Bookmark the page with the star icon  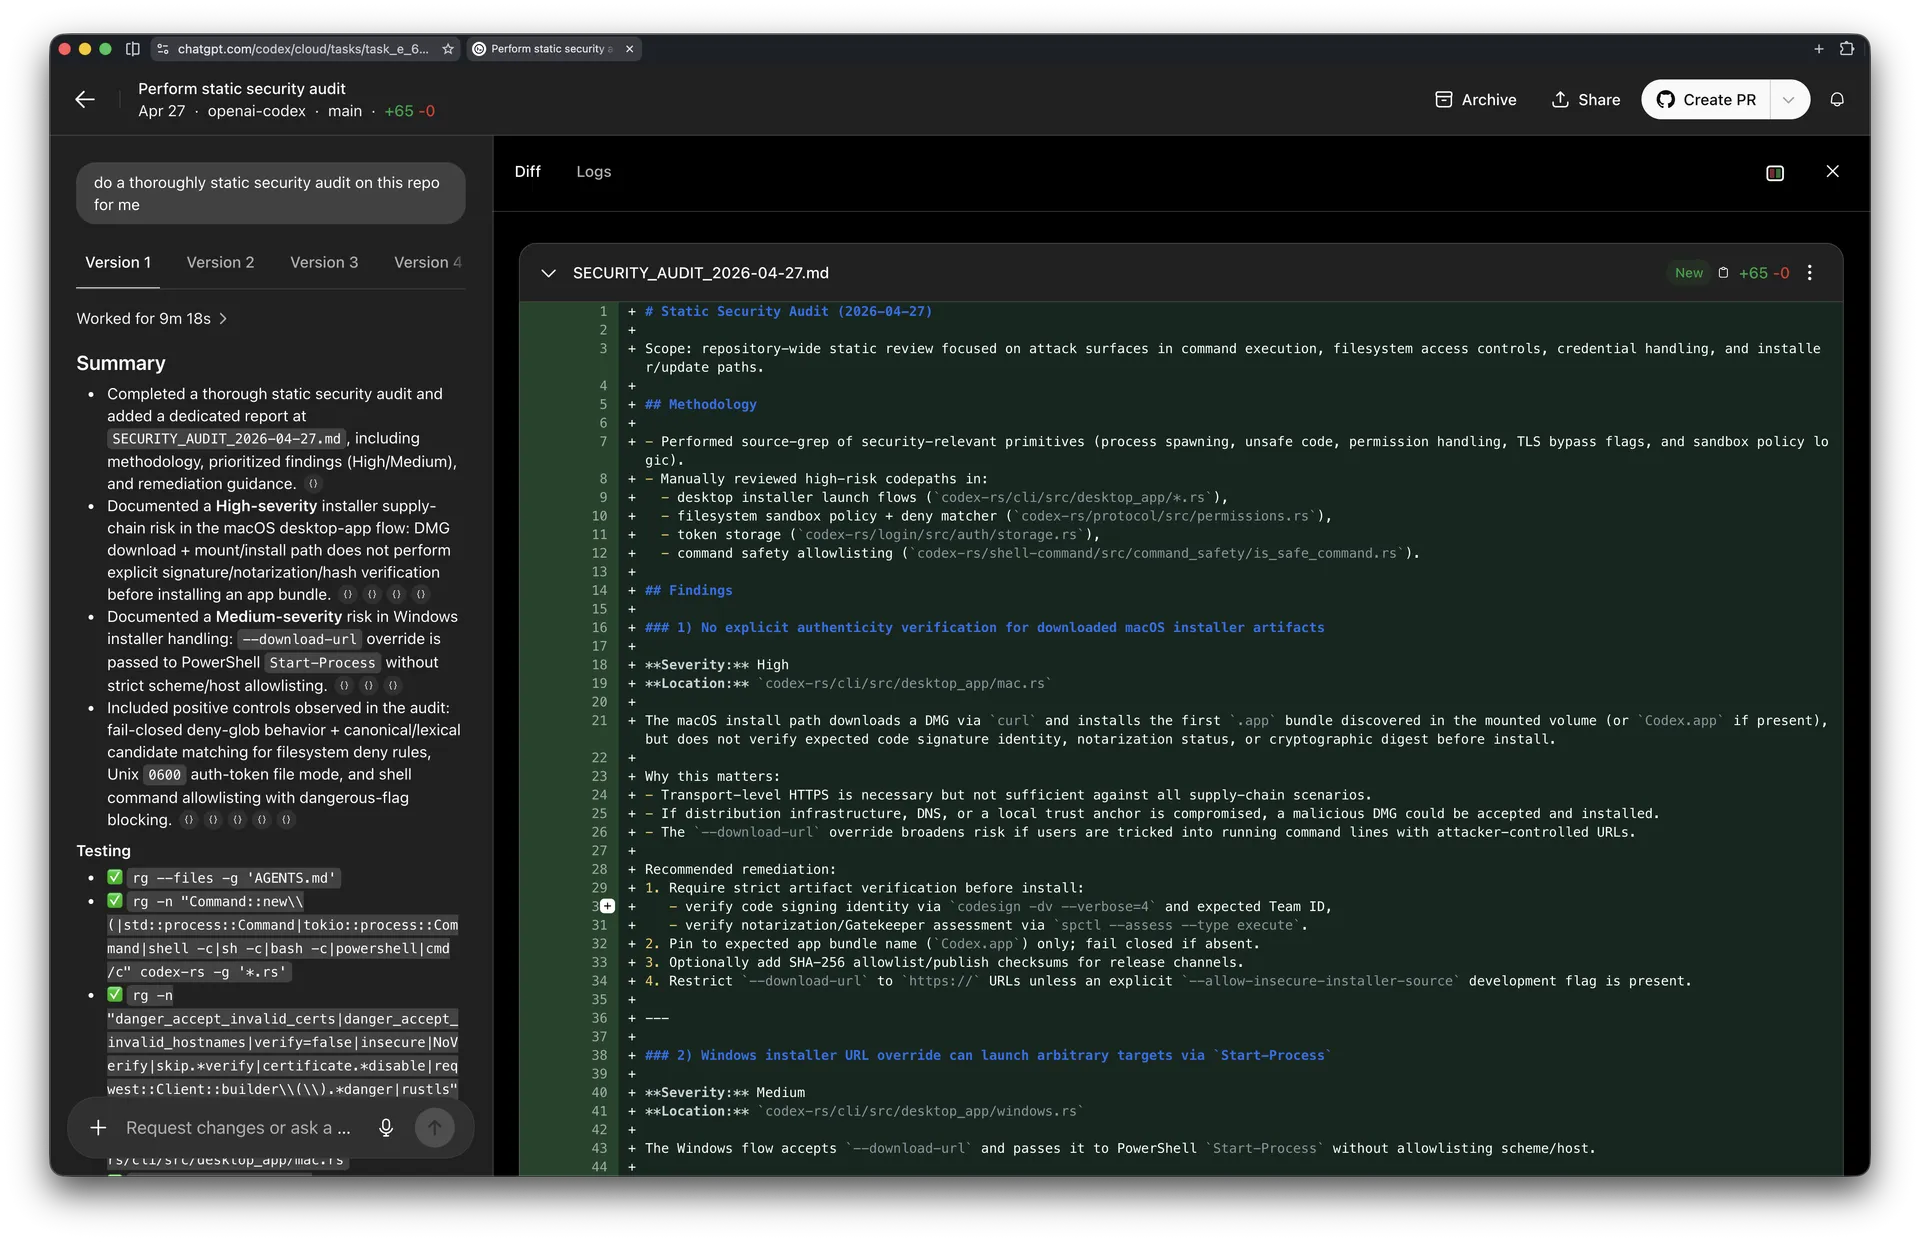[448, 49]
